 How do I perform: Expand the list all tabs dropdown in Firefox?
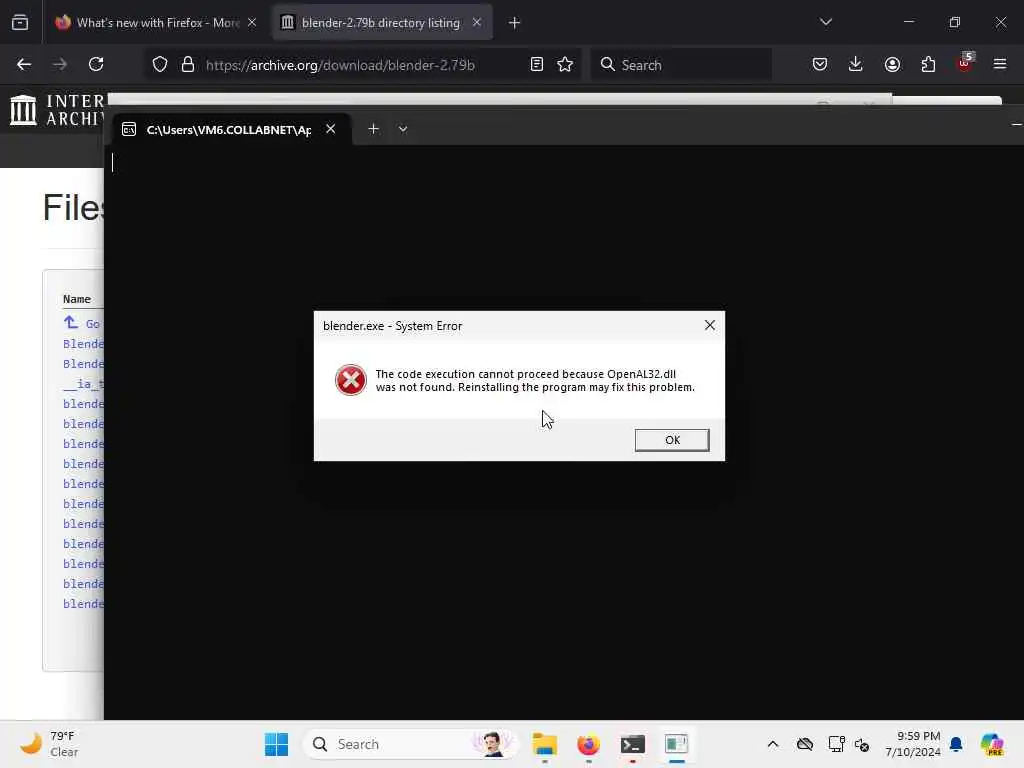pyautogui.click(x=825, y=22)
